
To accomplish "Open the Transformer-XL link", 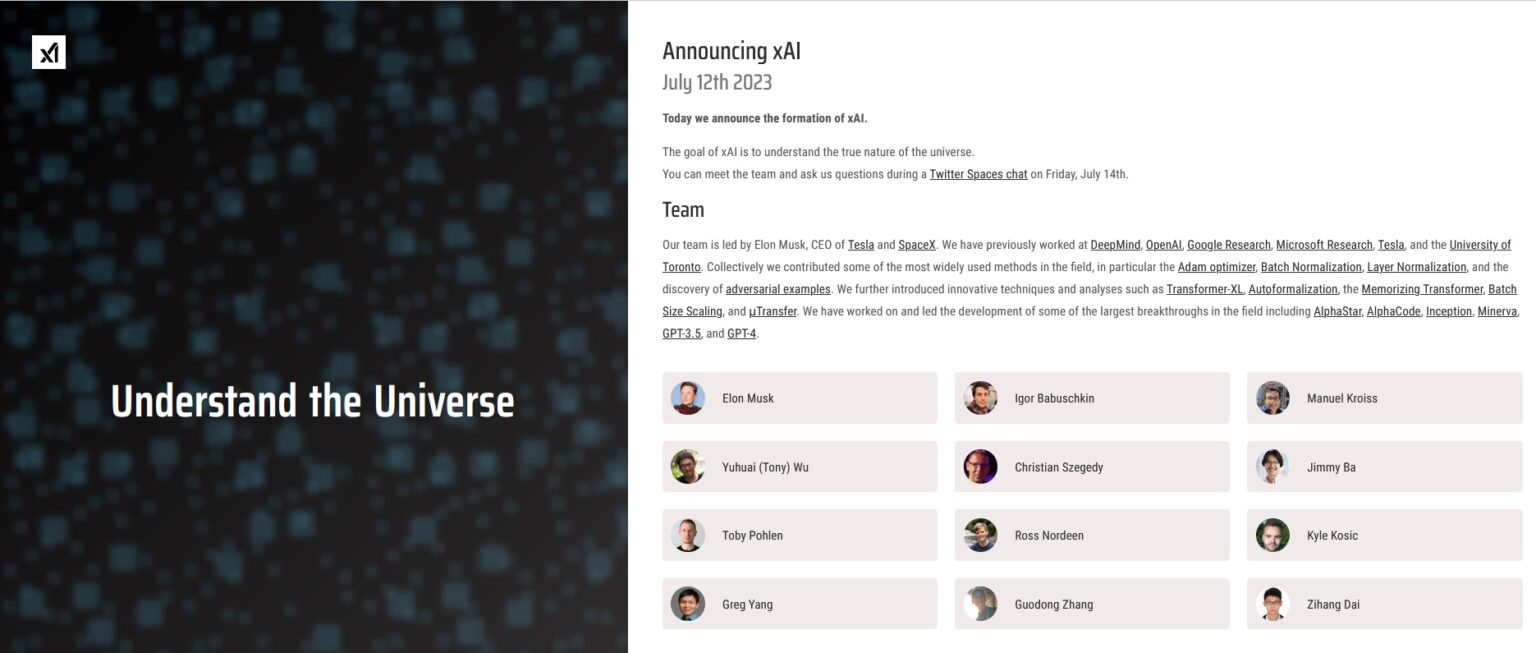I will coord(1204,289).
